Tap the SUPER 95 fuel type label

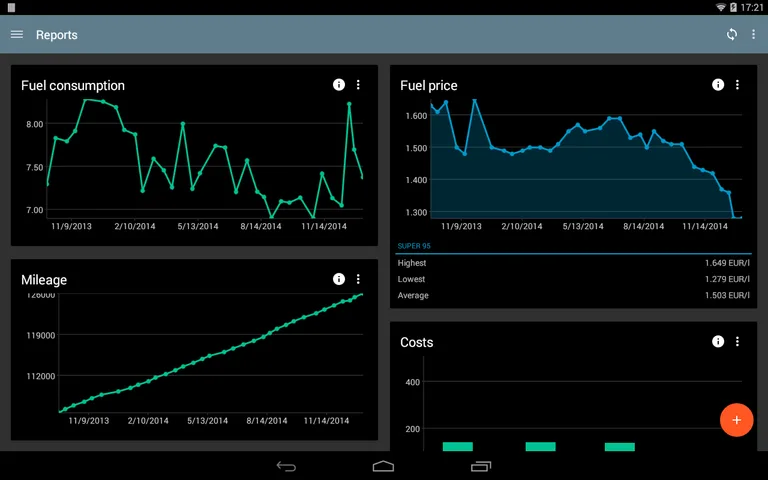[x=414, y=246]
